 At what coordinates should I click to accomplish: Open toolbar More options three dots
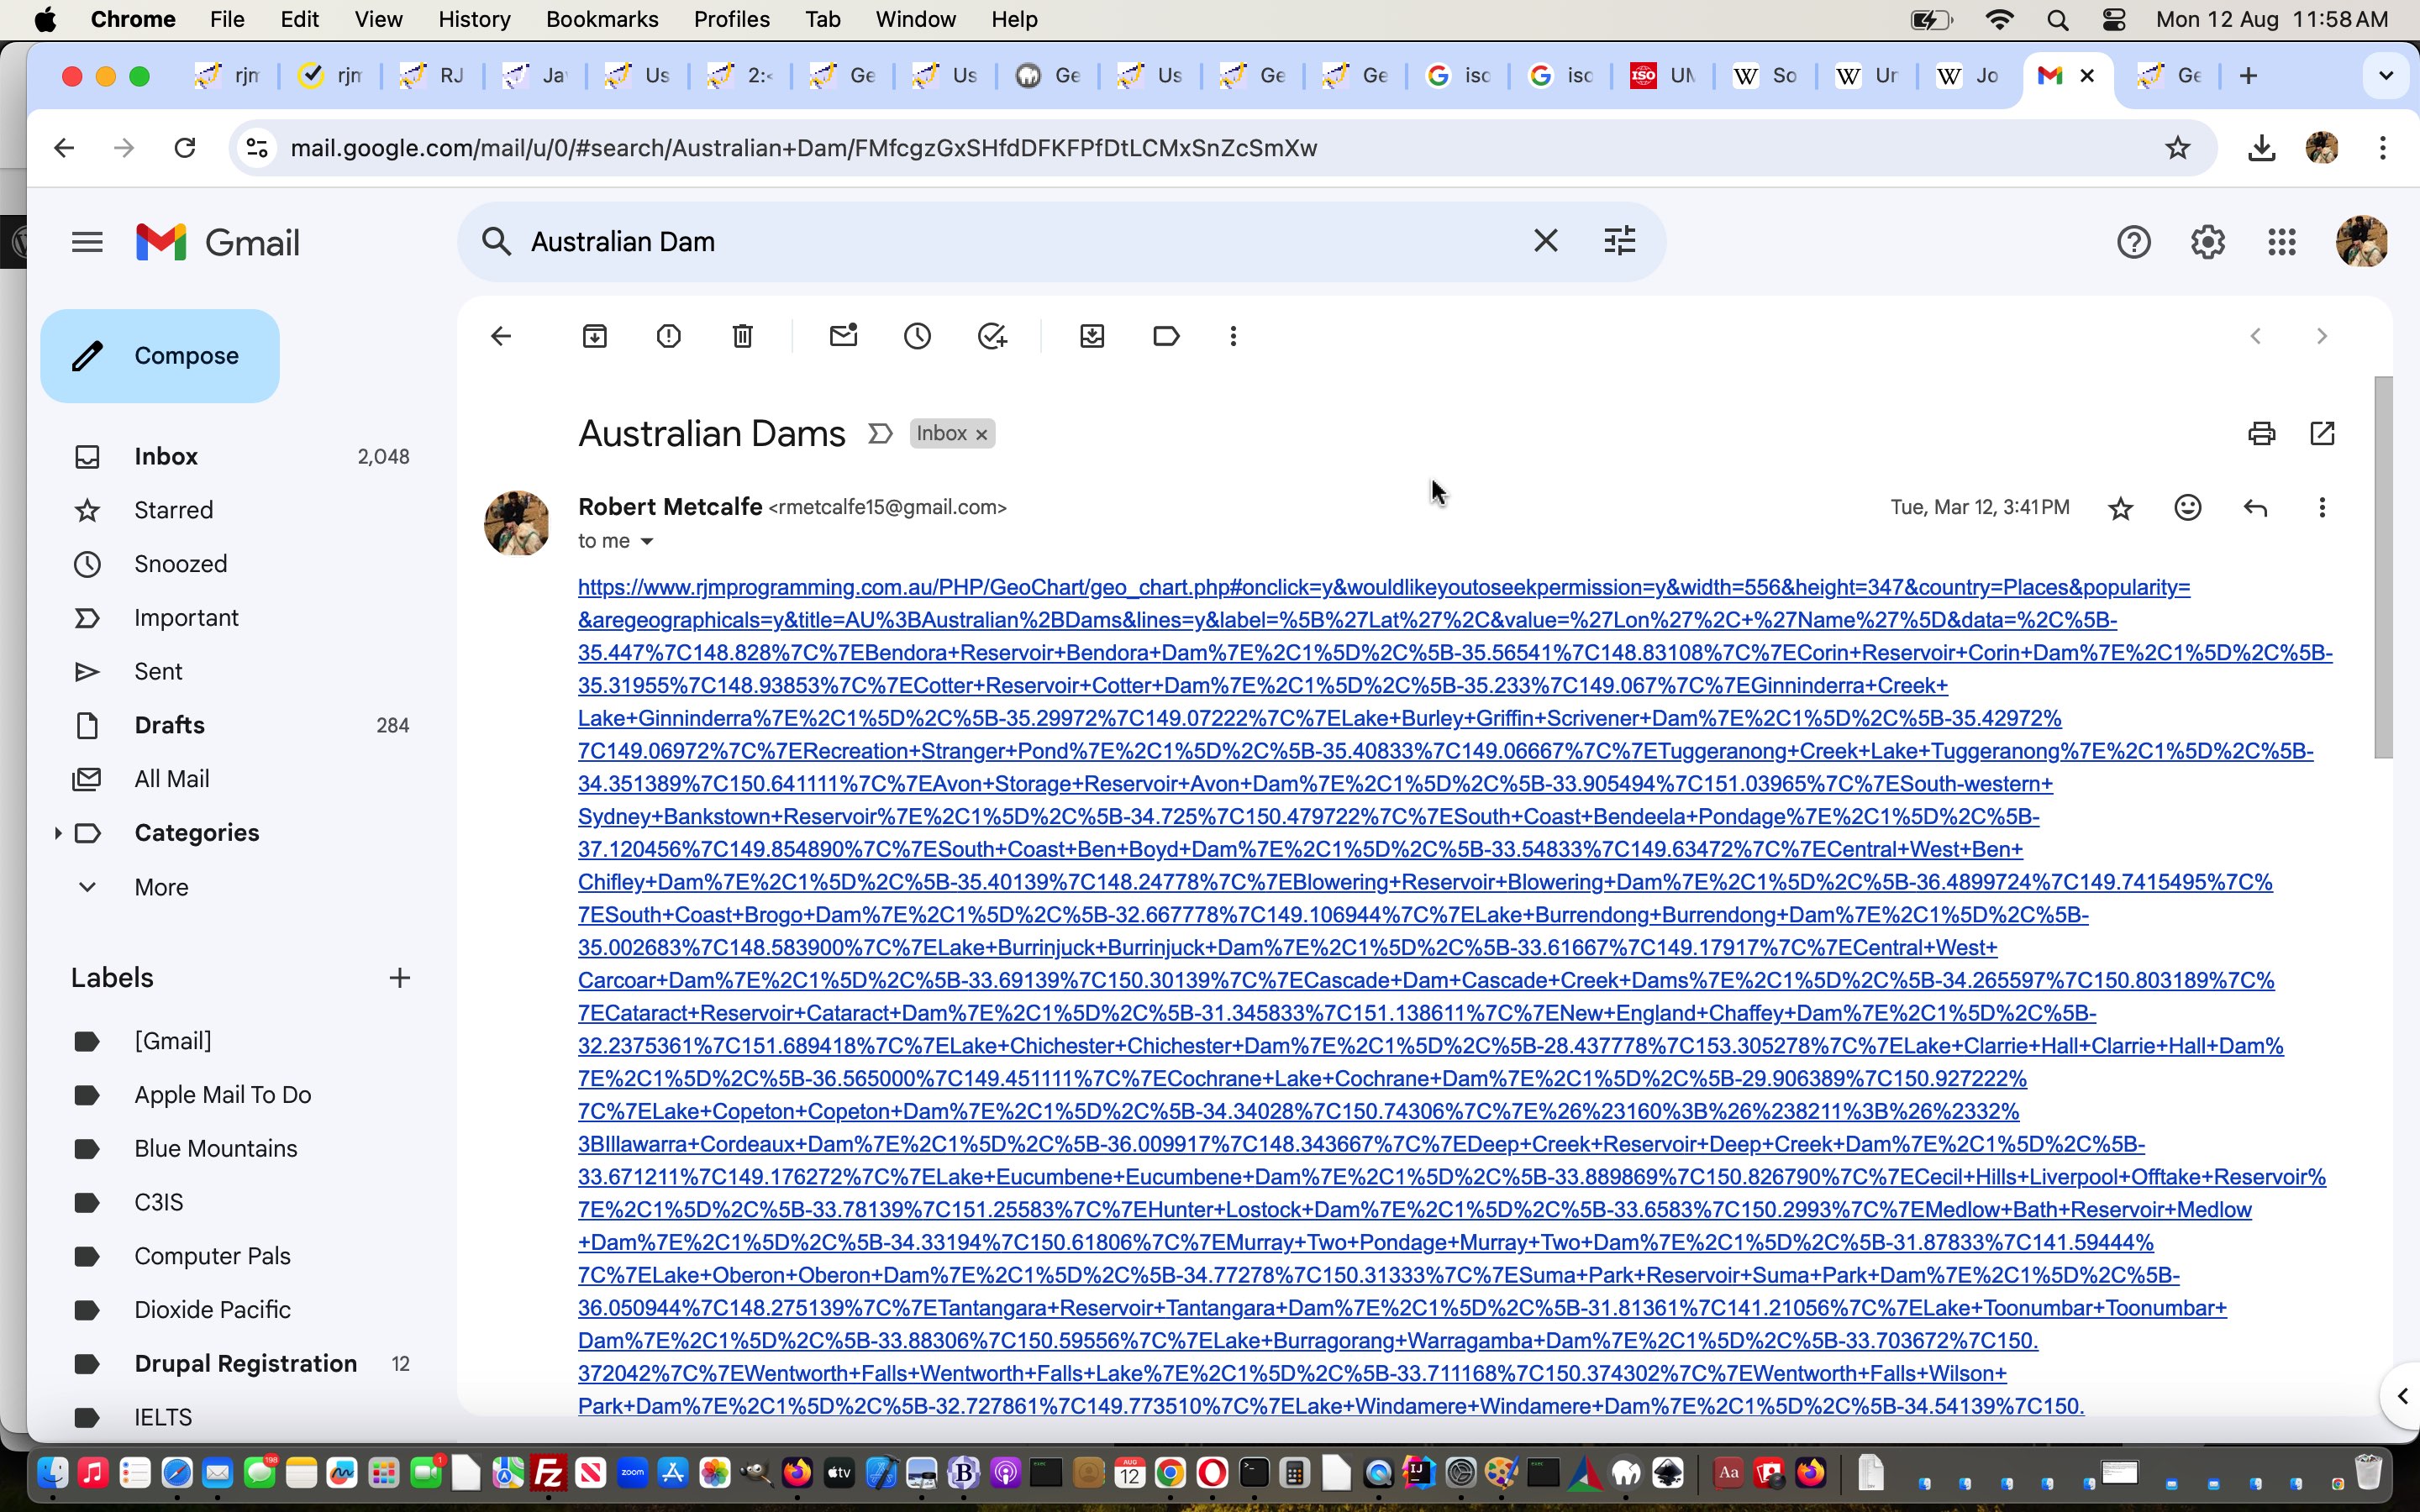coord(1233,336)
